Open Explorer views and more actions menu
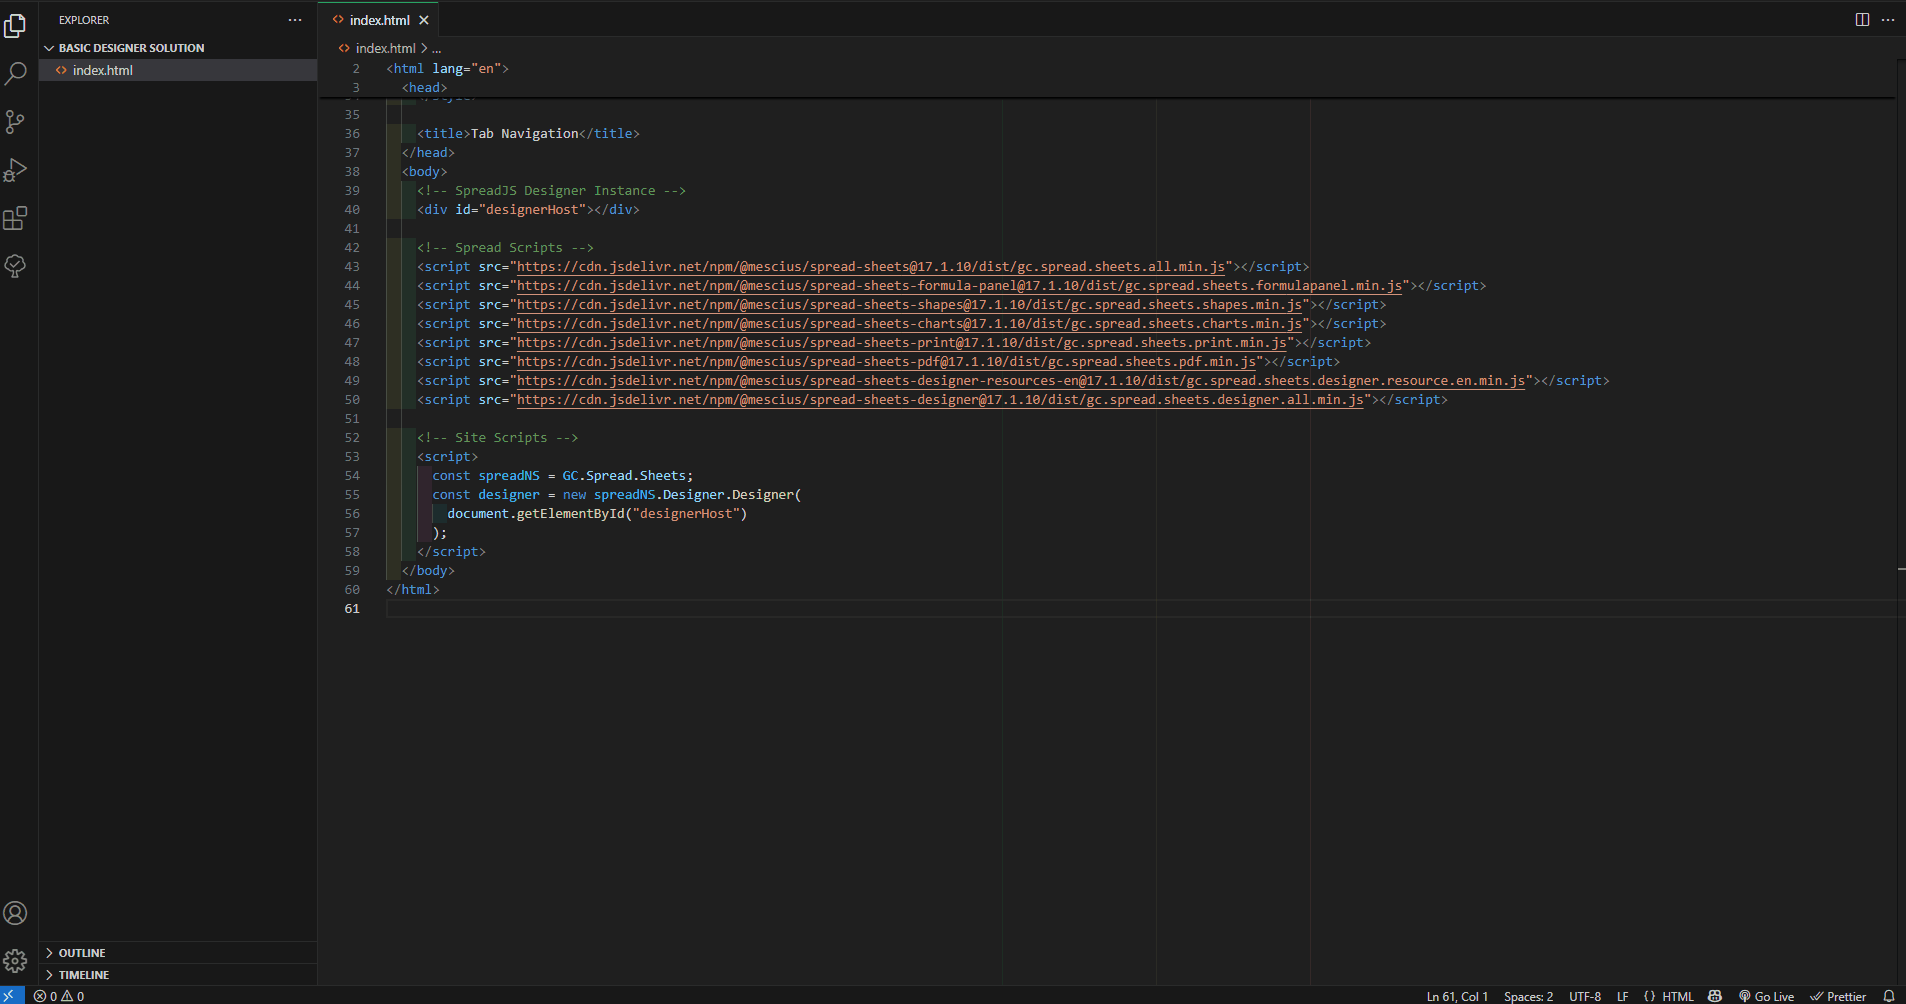Viewport: 1906px width, 1004px height. coord(295,20)
